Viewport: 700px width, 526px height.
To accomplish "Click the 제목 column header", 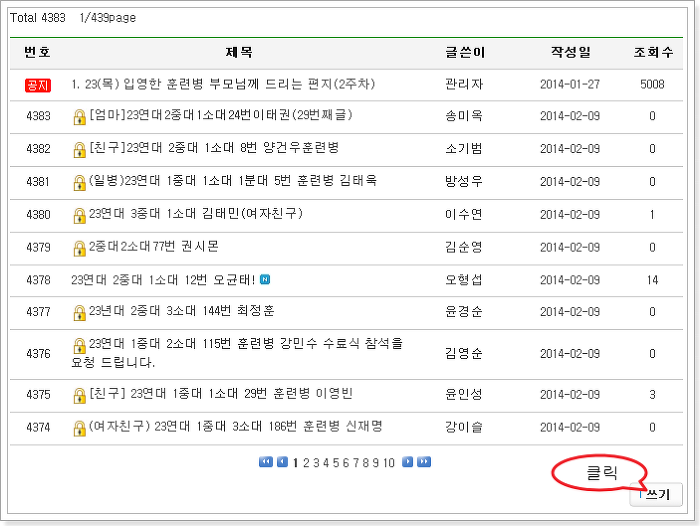I will pos(239,53).
